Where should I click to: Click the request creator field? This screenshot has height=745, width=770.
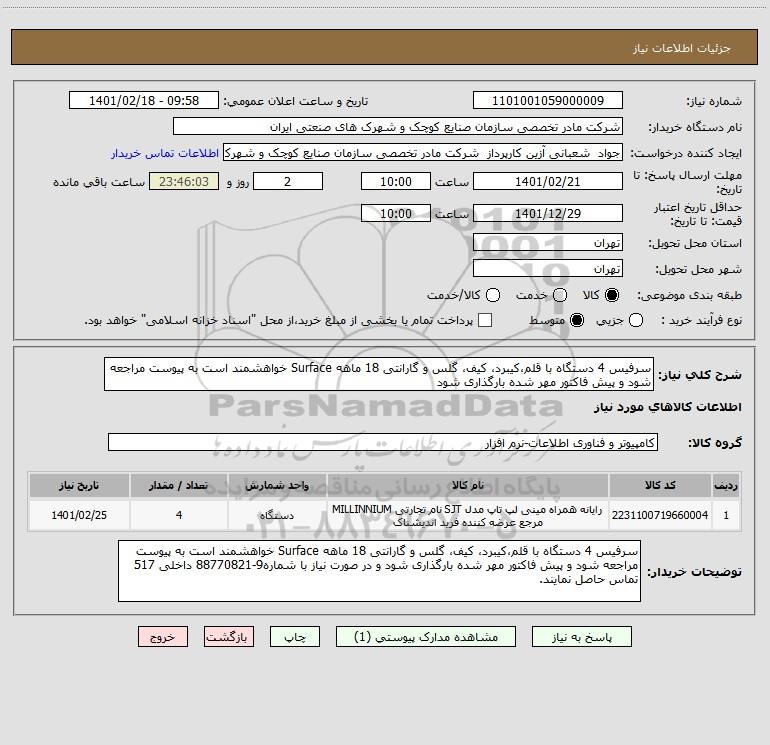[x=423, y=153]
